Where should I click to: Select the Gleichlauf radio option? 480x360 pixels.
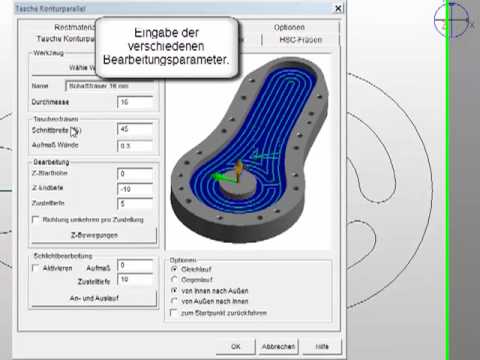pos(174,269)
